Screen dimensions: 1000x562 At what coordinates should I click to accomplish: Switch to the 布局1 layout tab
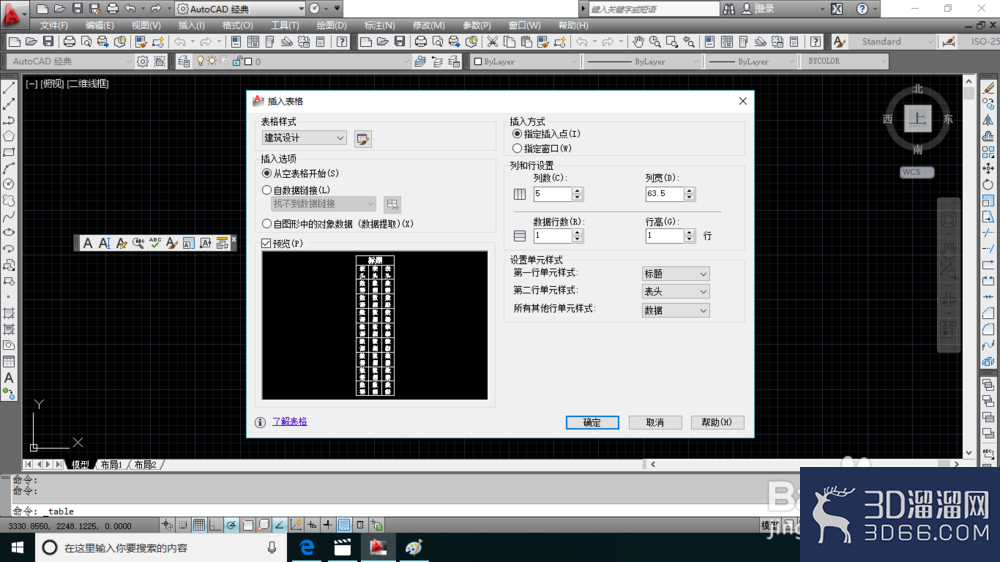coord(112,464)
